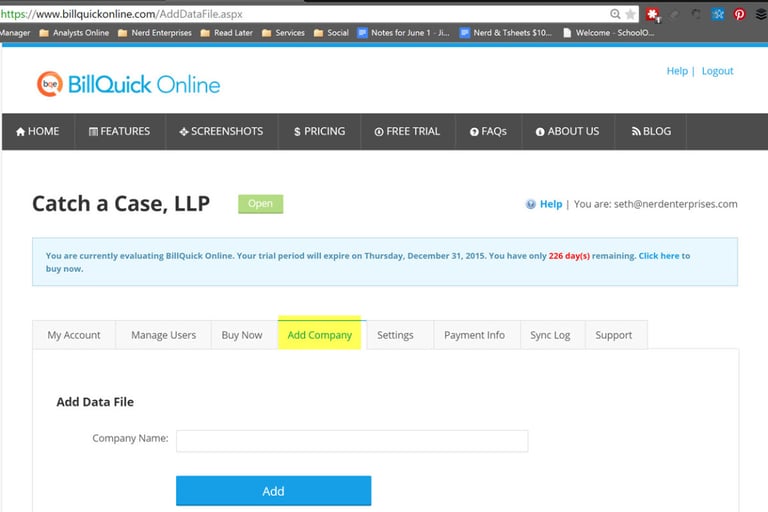Open the Sync Log tab
This screenshot has width=768, height=512.
pyautogui.click(x=550, y=335)
